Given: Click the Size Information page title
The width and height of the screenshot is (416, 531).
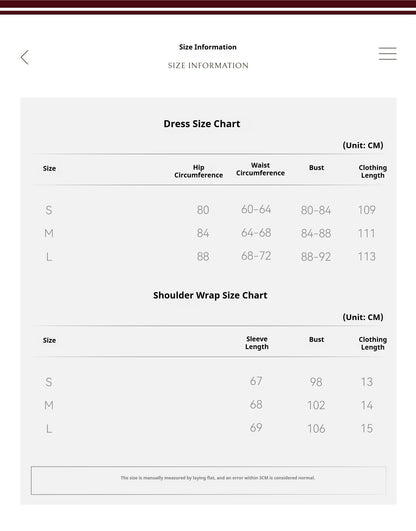Looking at the screenshot, I should pyautogui.click(x=208, y=47).
